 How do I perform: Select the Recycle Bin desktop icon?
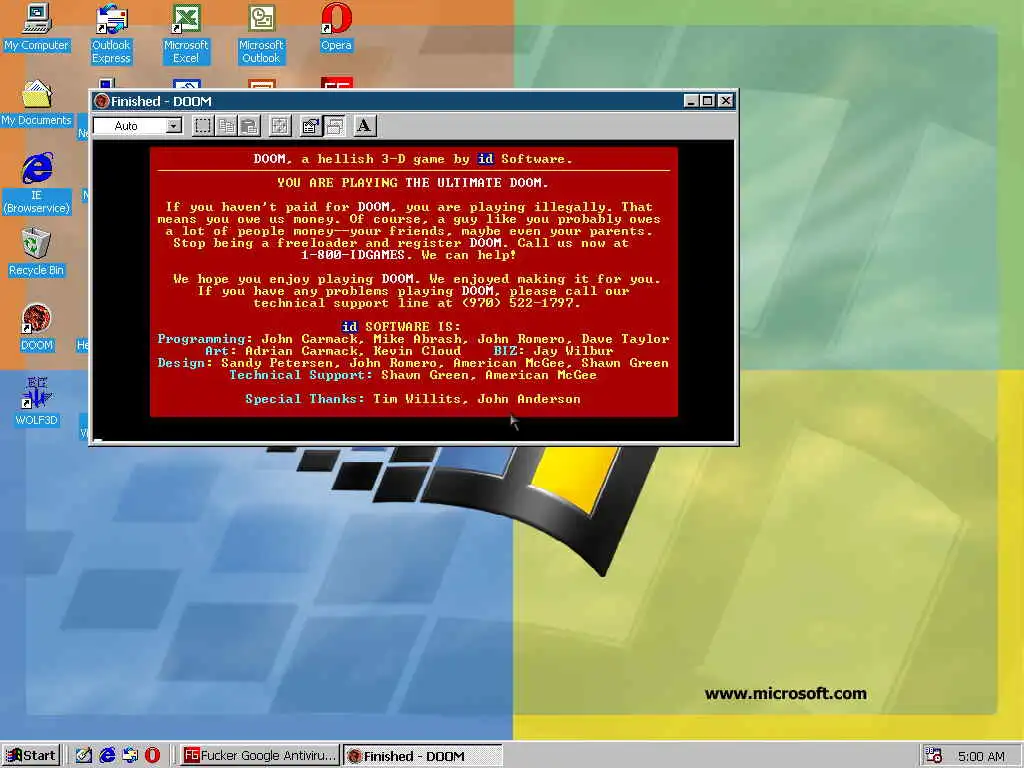(x=36, y=252)
